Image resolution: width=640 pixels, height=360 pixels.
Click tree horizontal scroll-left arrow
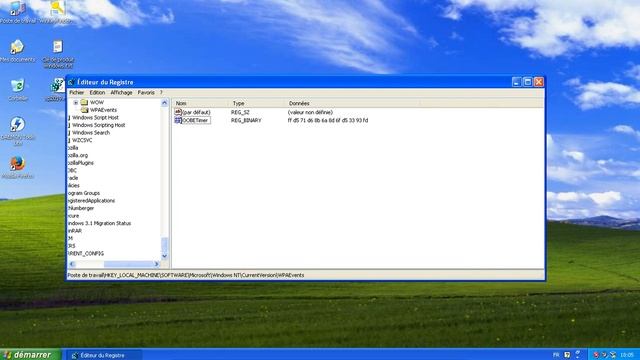[72, 264]
